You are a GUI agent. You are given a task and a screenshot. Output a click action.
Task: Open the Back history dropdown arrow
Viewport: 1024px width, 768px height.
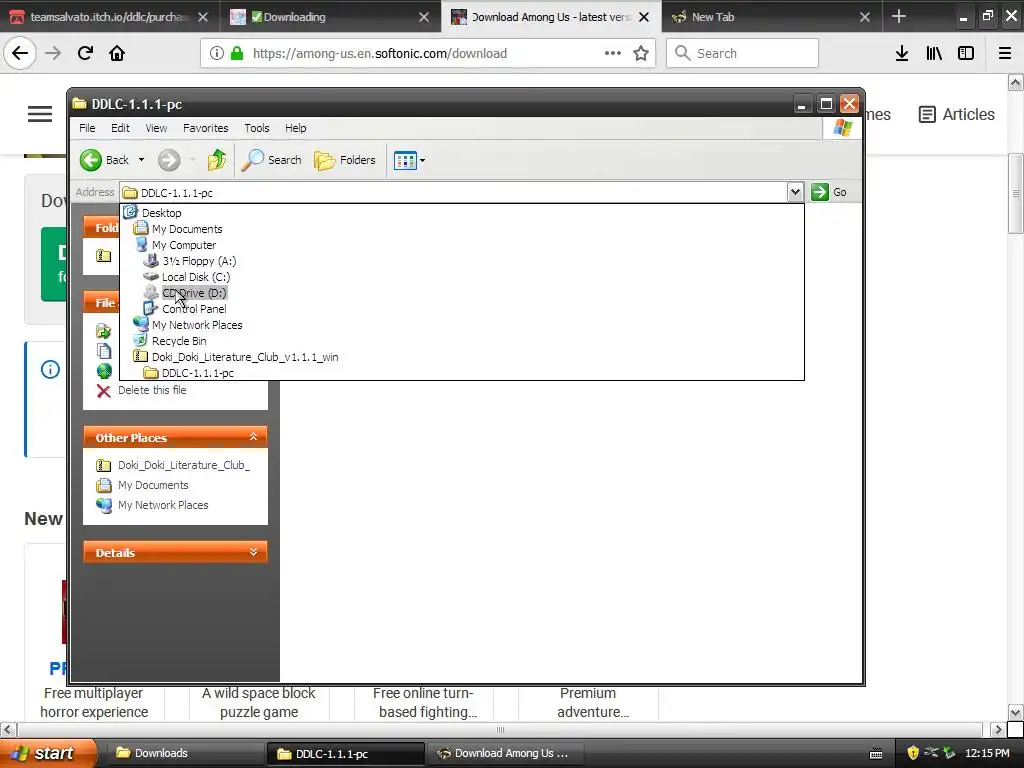(141, 160)
